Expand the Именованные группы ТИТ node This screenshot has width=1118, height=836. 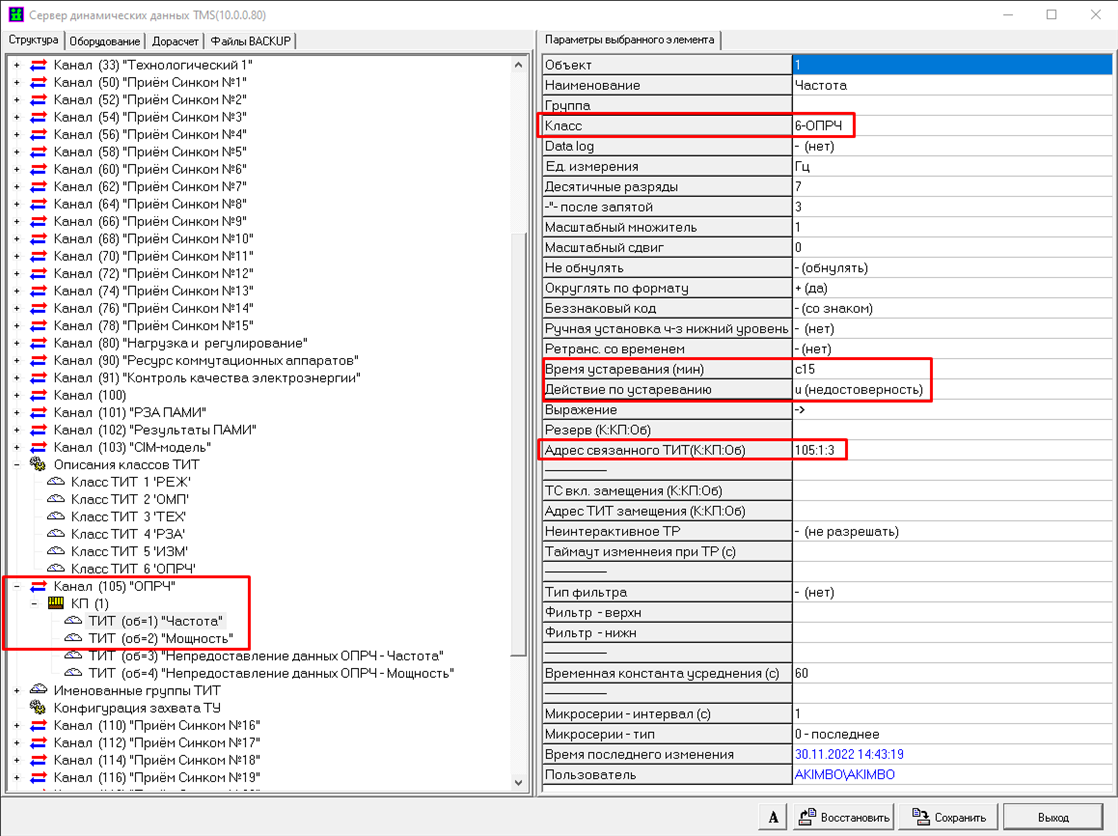[17, 691]
